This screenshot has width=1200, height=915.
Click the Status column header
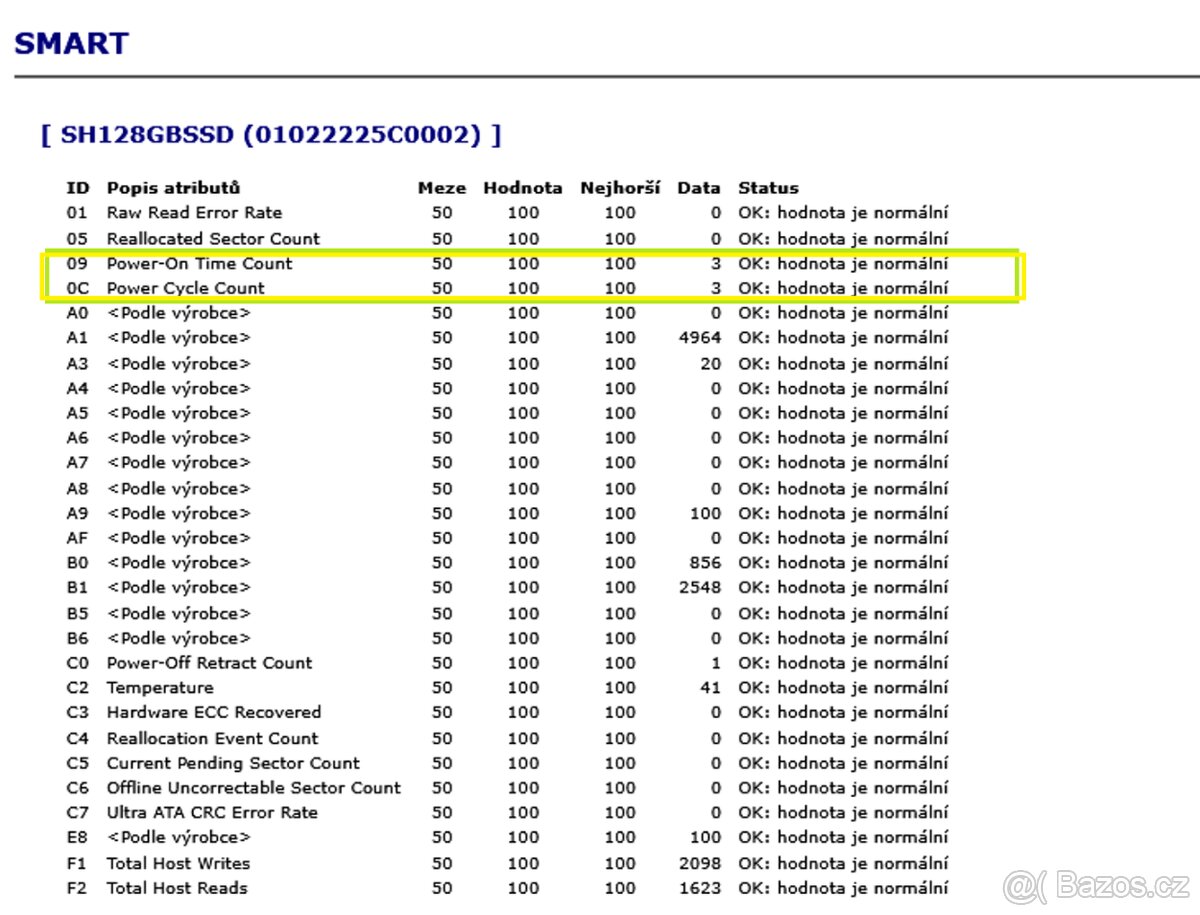point(768,188)
